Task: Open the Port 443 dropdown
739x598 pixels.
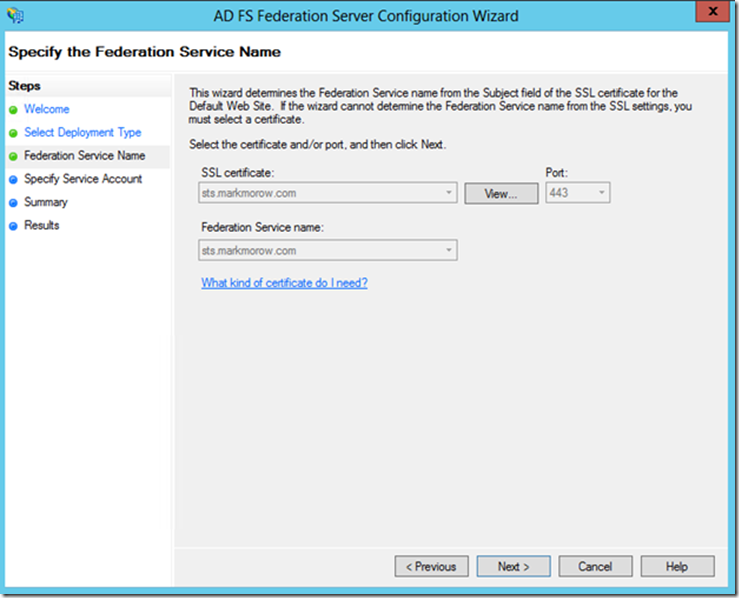Action: point(578,193)
